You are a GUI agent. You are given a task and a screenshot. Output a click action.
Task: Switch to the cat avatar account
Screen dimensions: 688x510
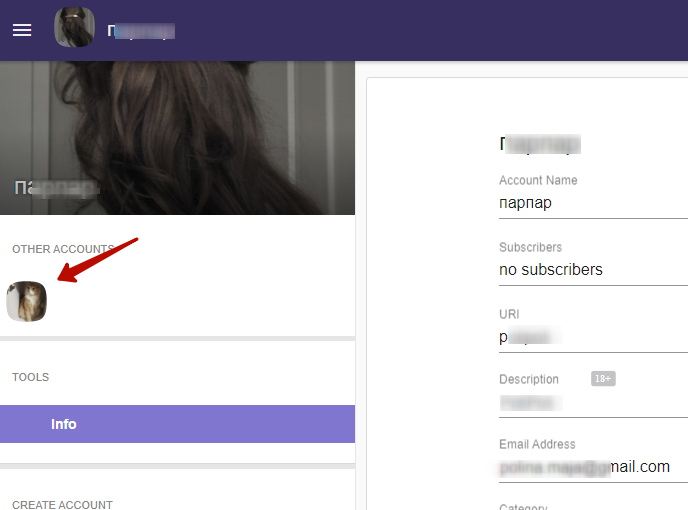click(x=26, y=302)
